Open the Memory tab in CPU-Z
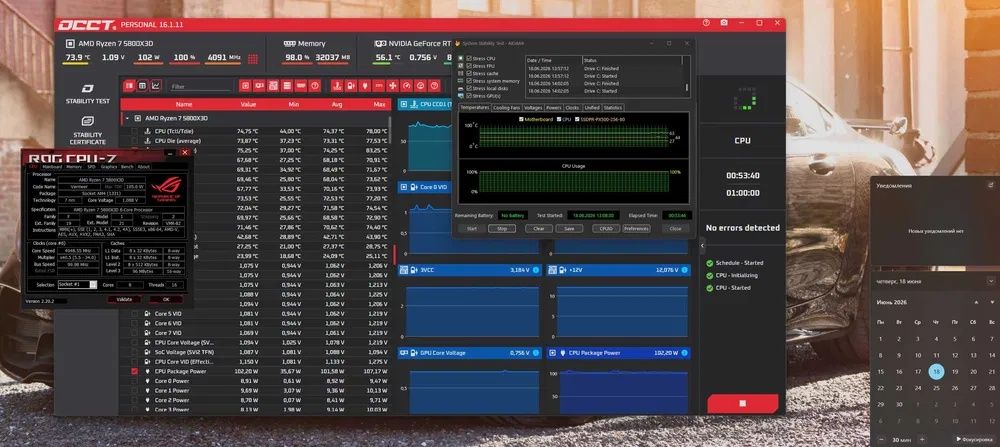The image size is (1000, 447). [x=74, y=167]
